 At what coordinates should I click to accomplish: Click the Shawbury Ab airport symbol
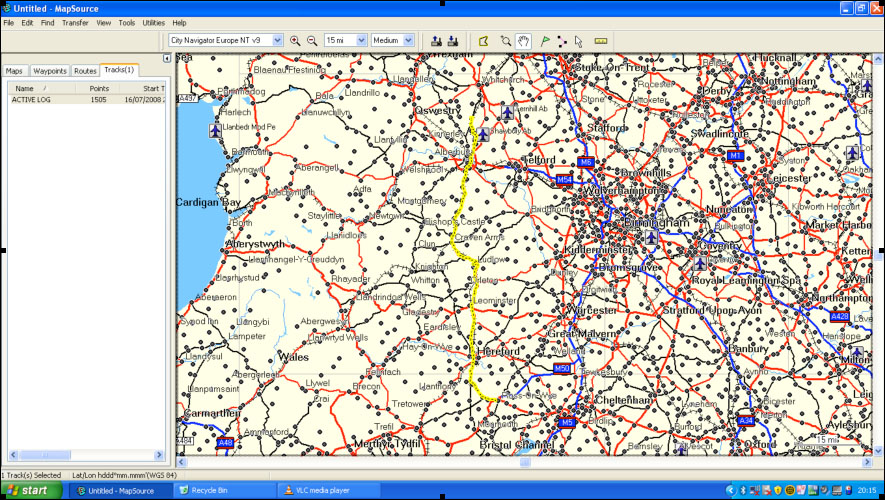(x=483, y=134)
